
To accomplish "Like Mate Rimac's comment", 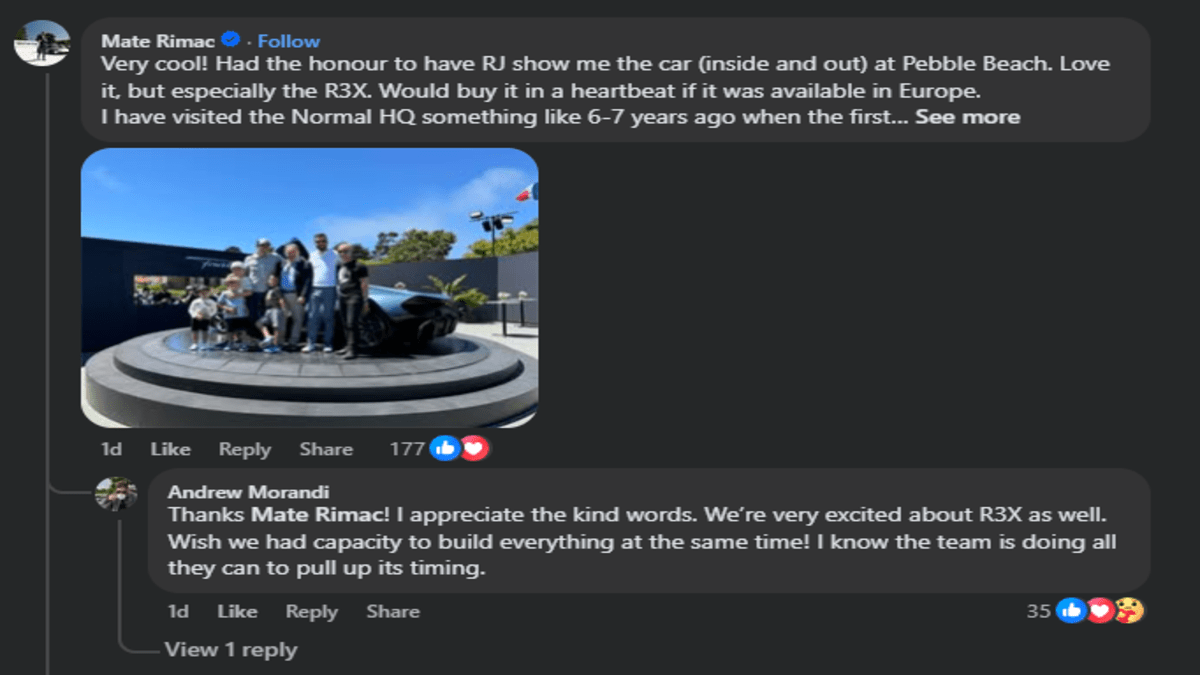I will point(170,449).
